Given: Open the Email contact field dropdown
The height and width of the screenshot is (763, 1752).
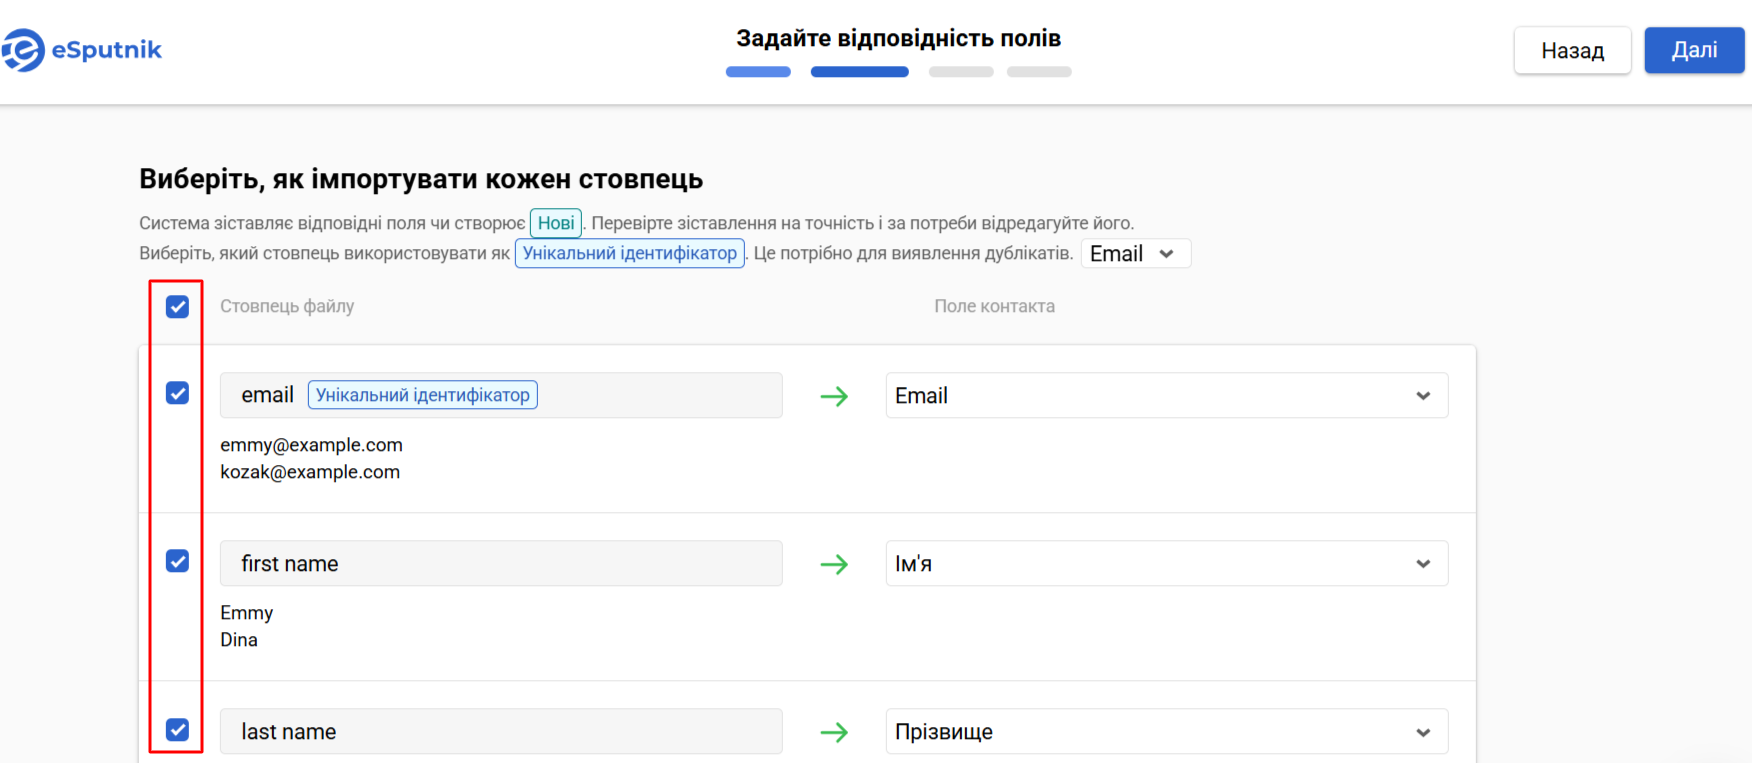Looking at the screenshot, I should (1166, 396).
